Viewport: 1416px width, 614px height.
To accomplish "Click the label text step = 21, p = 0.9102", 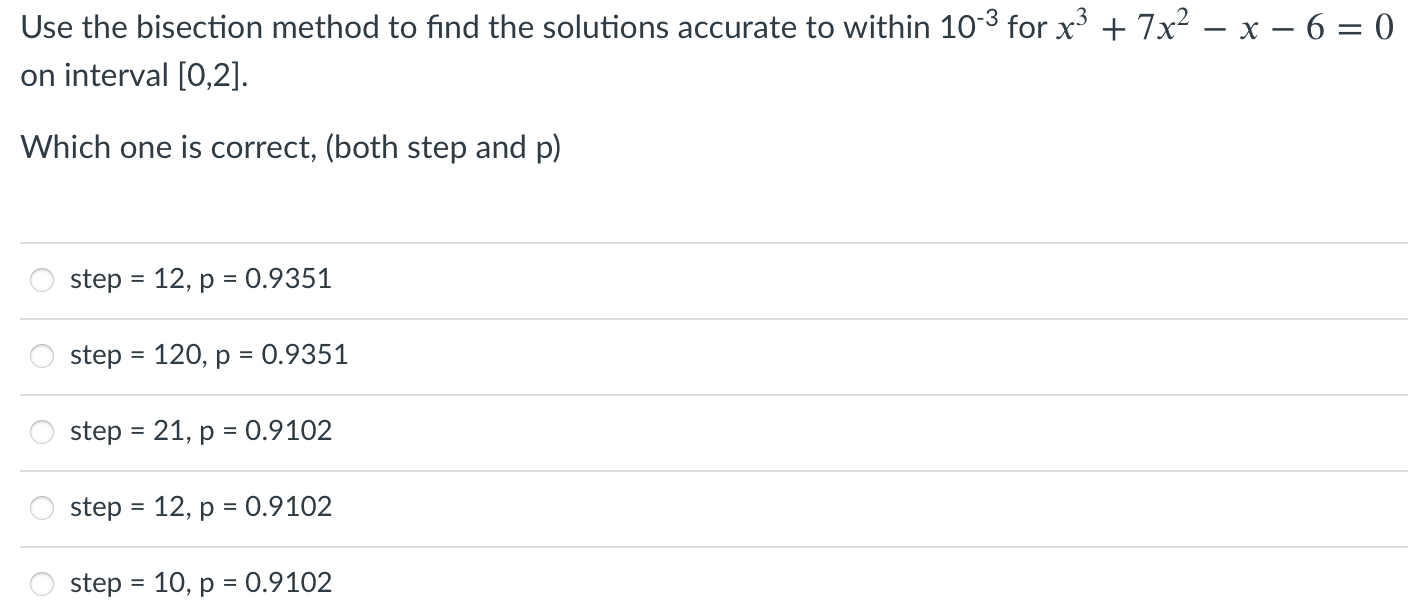I will coord(202,432).
